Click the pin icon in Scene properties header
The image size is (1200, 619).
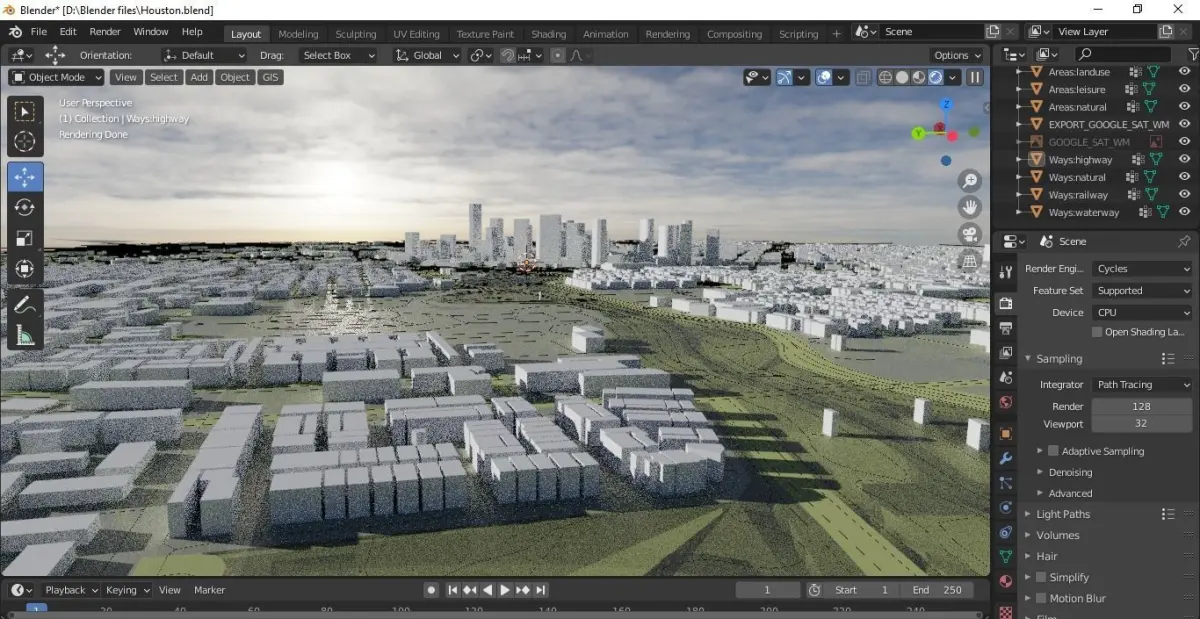point(1184,241)
